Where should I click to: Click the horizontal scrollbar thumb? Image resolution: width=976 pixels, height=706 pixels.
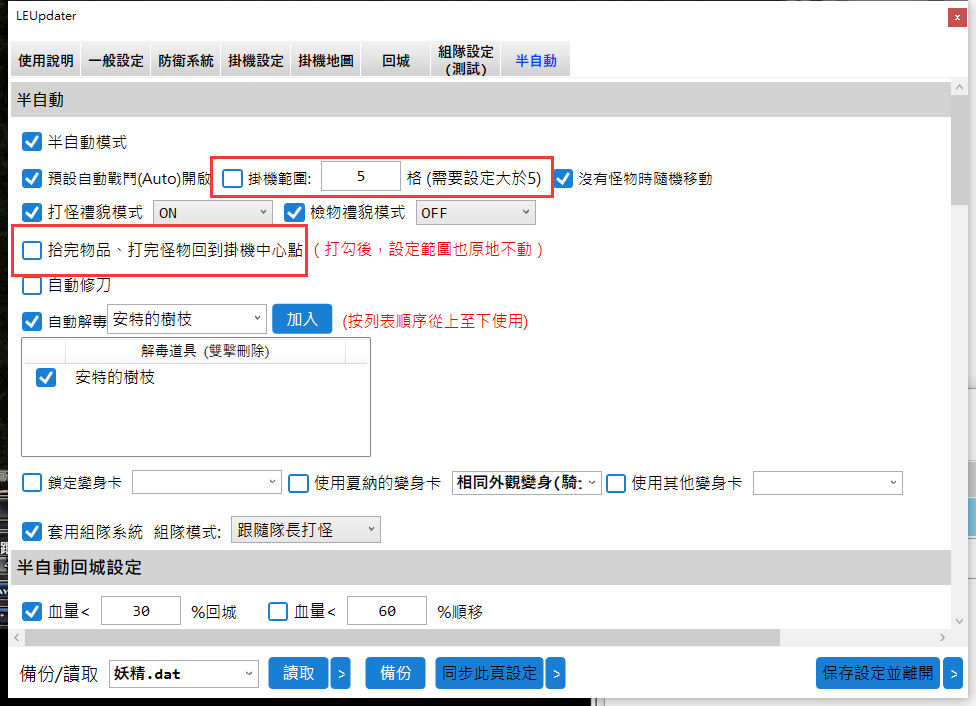[x=403, y=638]
